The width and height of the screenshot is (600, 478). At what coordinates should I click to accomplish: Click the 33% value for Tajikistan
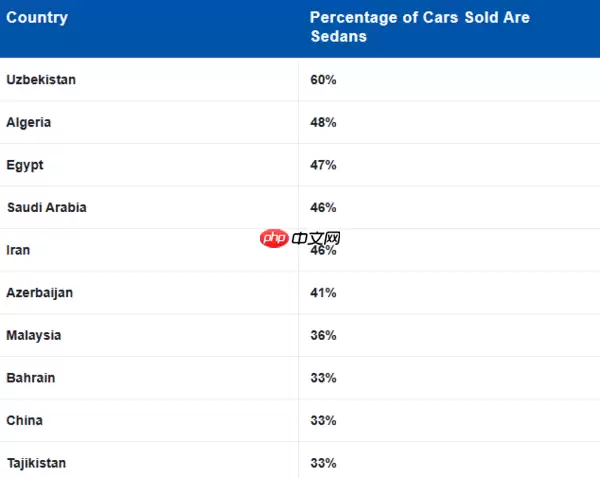coord(323,463)
